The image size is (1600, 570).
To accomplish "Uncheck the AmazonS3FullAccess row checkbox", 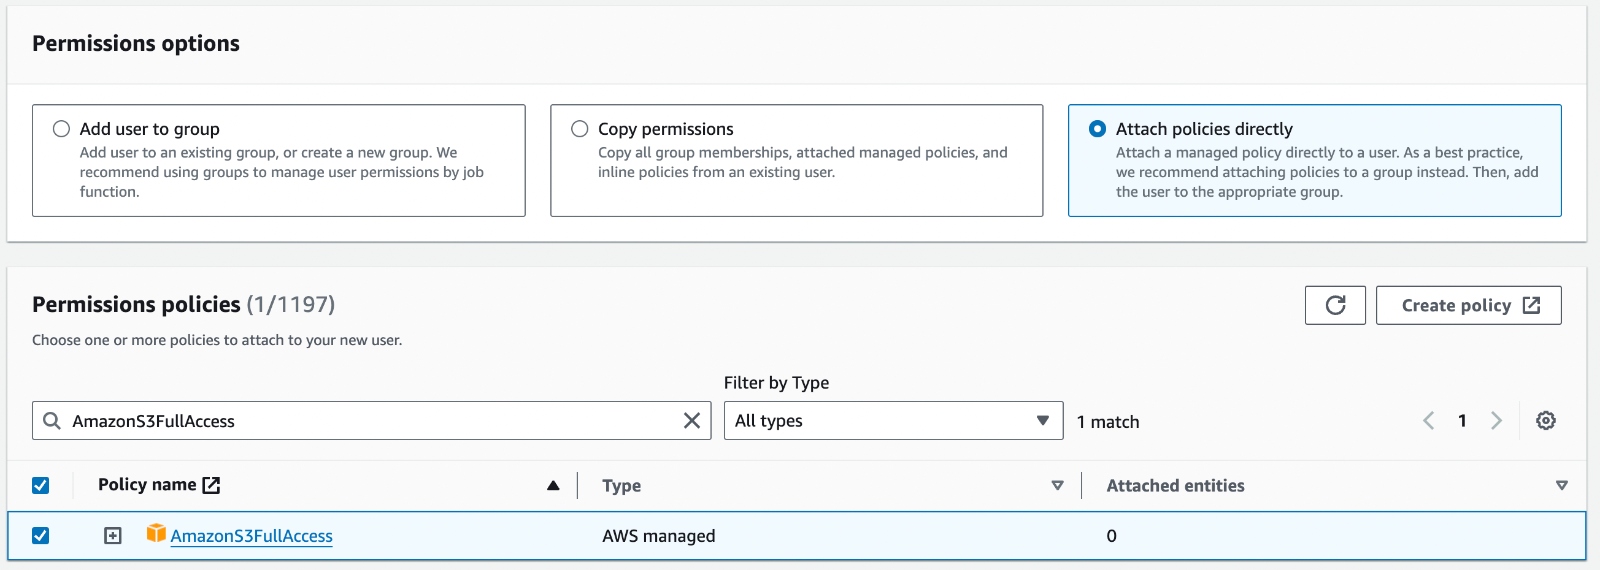I will coord(41,536).
